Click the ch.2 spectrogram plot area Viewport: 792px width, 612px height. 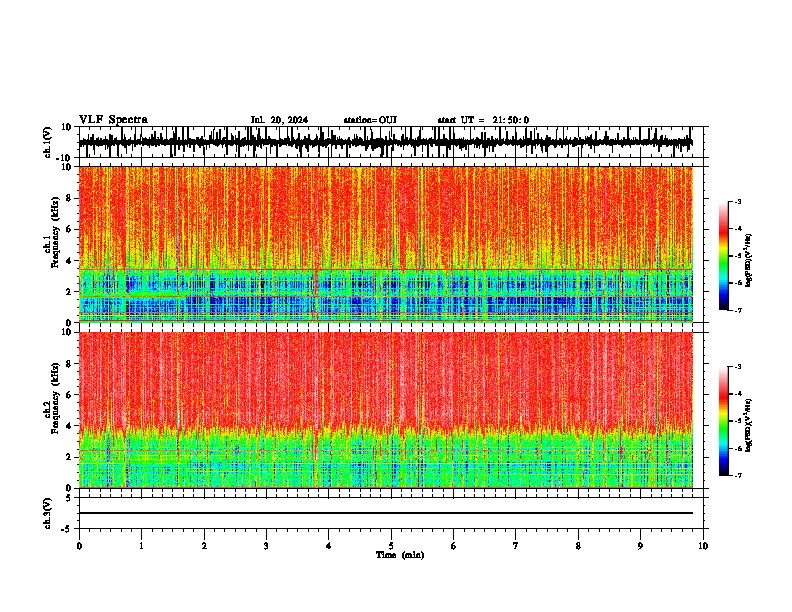(x=386, y=410)
